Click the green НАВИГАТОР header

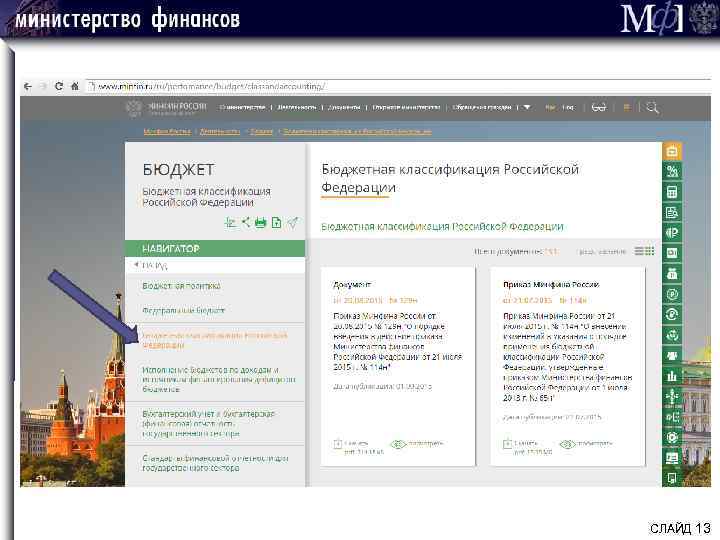pos(215,248)
